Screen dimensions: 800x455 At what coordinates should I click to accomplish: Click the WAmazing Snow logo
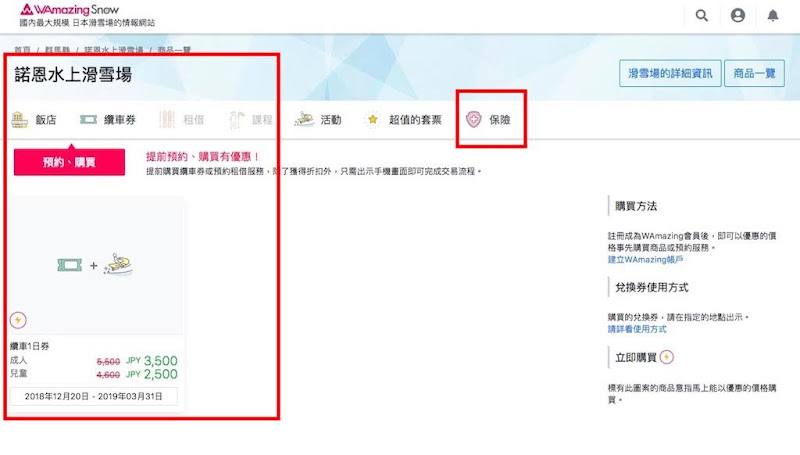69,10
